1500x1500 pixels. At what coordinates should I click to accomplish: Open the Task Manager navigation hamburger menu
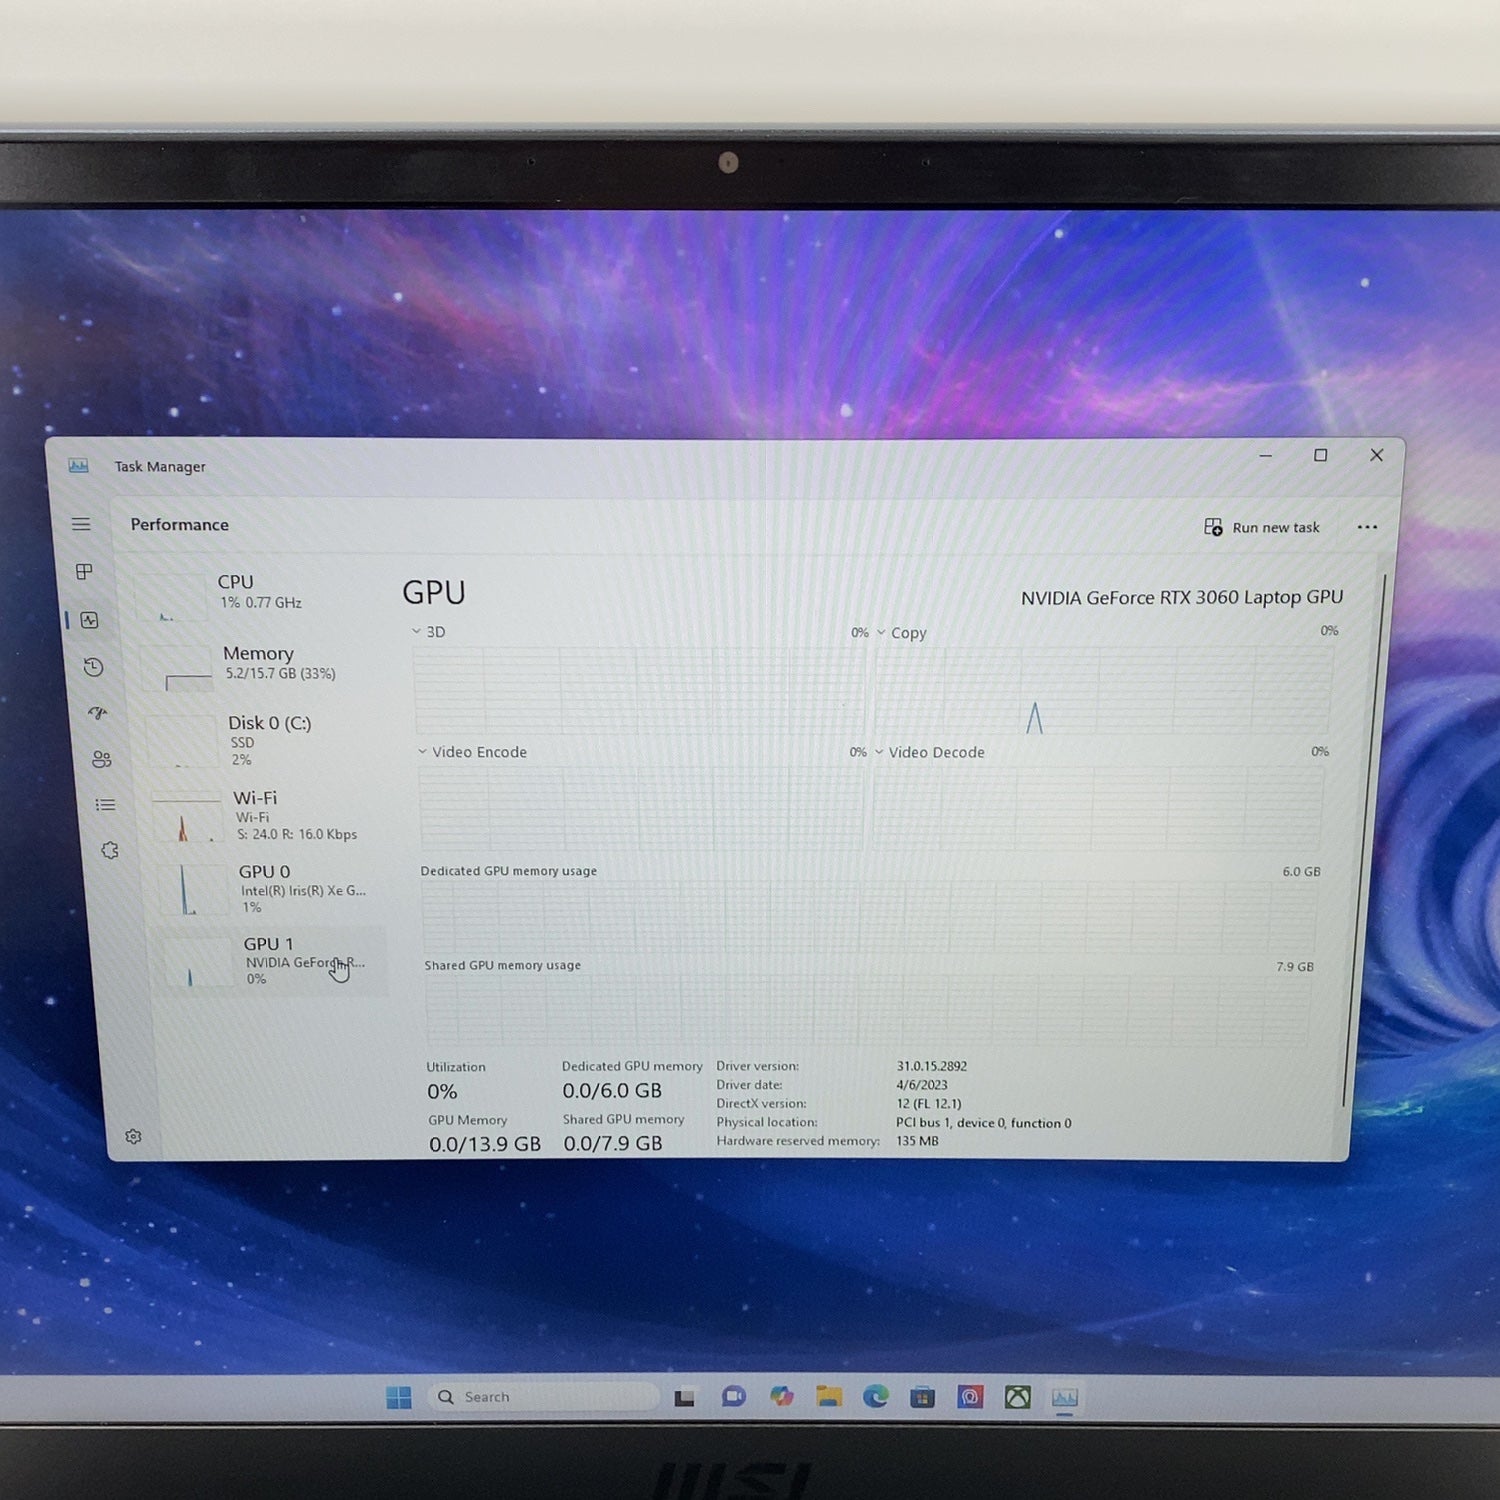click(81, 524)
